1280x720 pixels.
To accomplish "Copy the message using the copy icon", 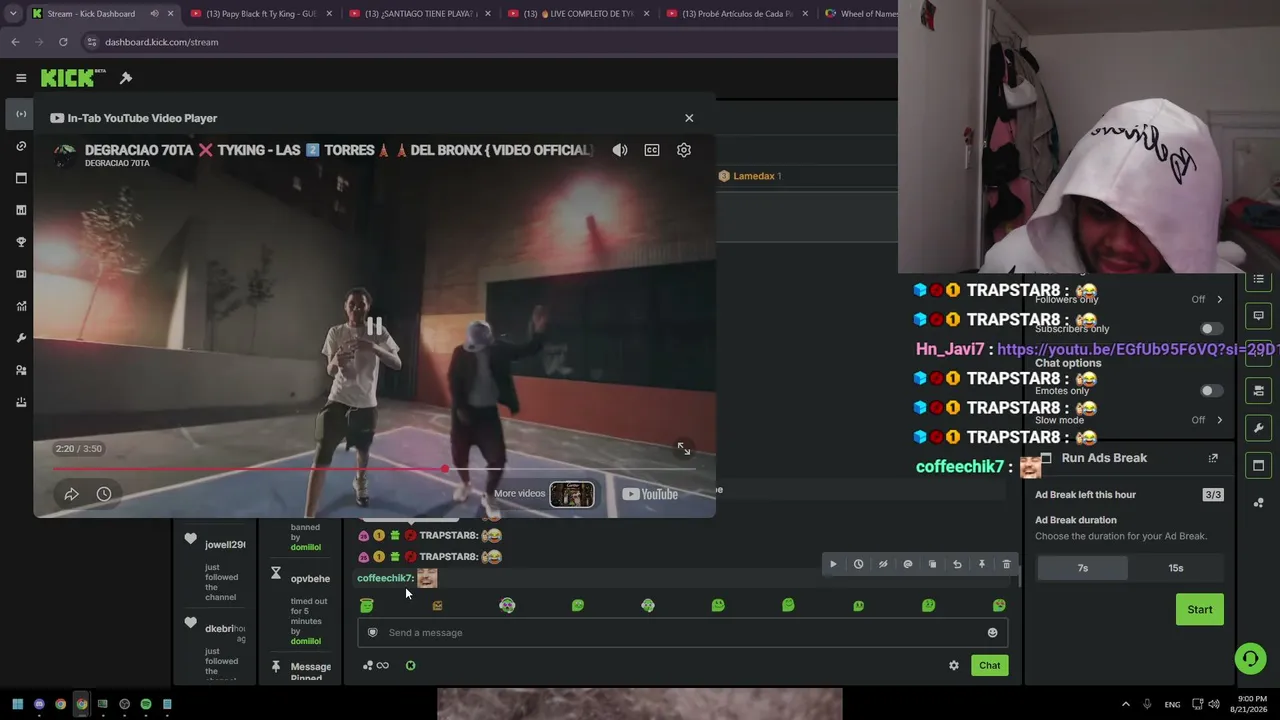I will tap(932, 564).
